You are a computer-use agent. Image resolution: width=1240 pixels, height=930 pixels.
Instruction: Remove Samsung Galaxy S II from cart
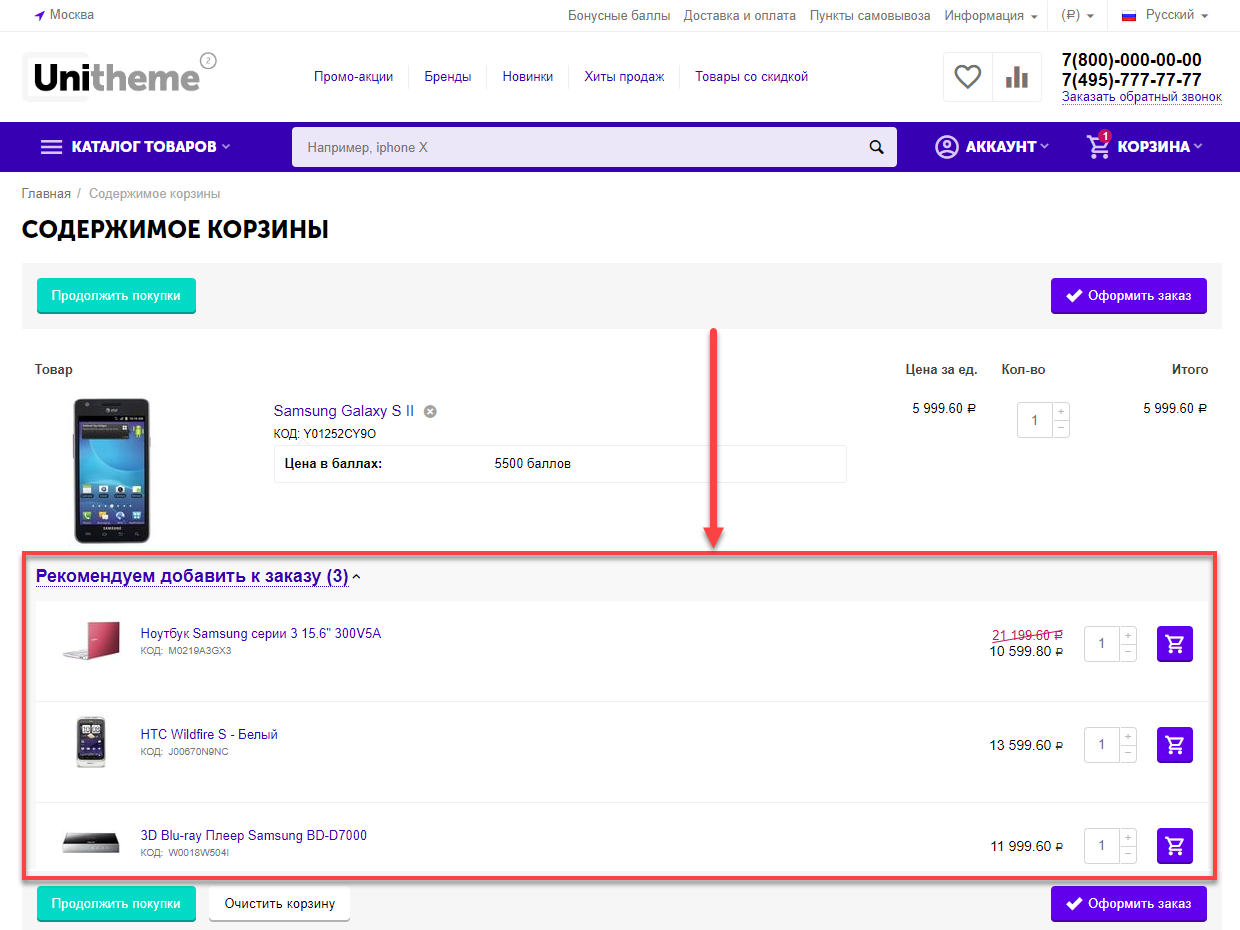coord(430,411)
